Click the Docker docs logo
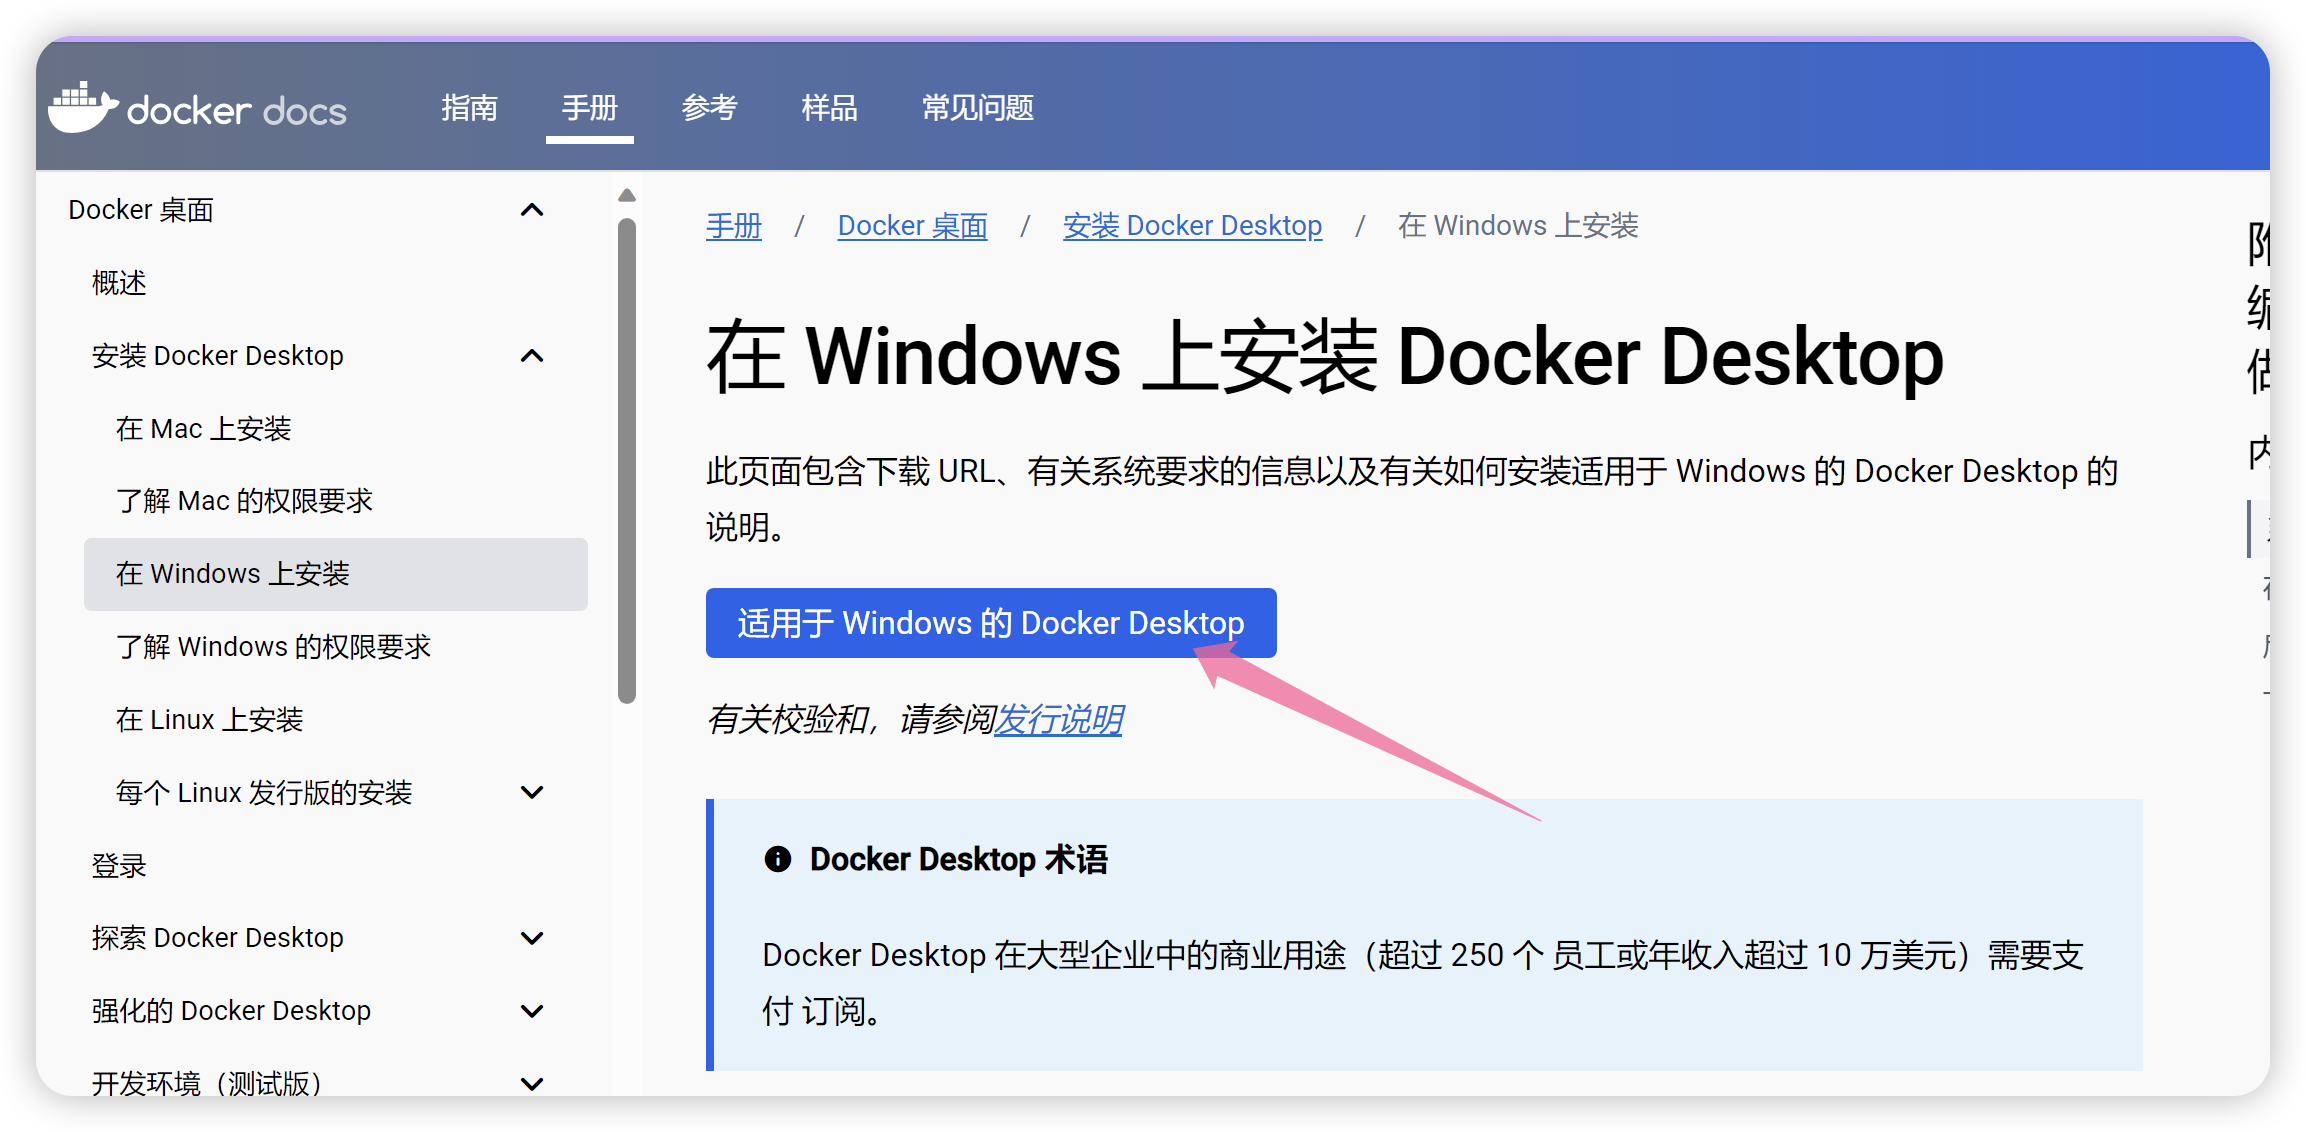This screenshot has height=1132, width=2306. point(197,108)
